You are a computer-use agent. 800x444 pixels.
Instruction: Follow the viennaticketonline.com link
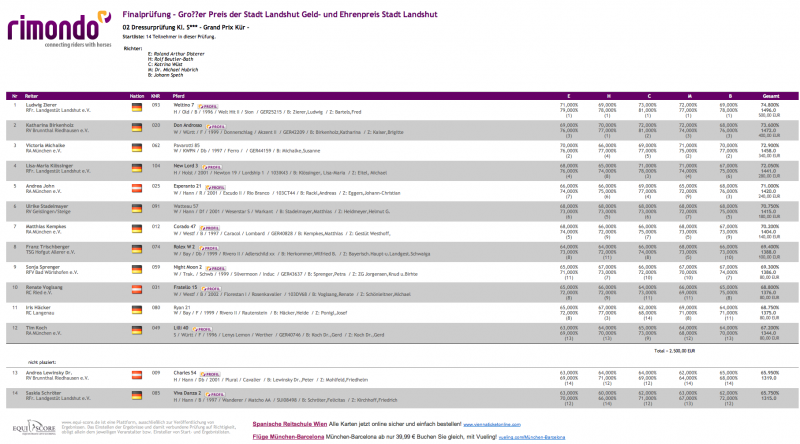[x=492, y=425]
